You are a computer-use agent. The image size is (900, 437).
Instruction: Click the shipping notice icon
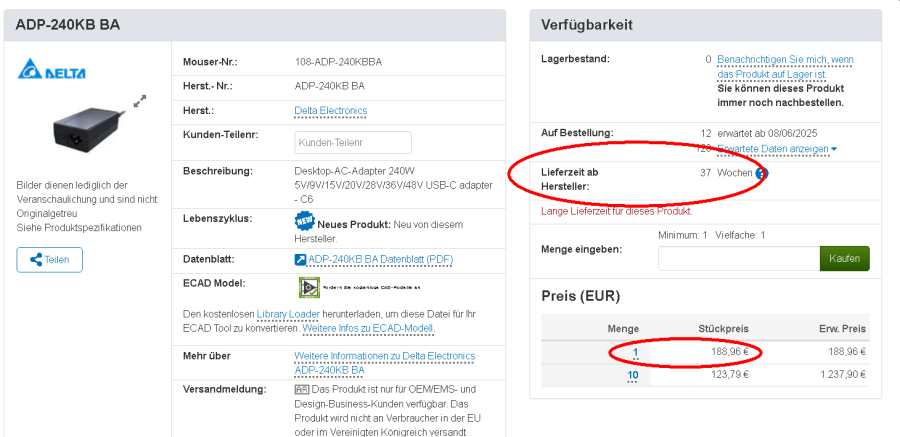click(x=301, y=388)
